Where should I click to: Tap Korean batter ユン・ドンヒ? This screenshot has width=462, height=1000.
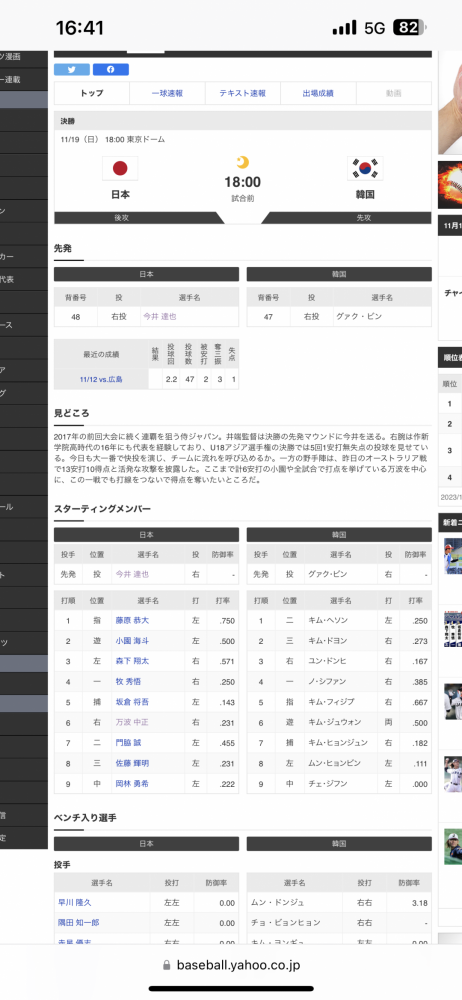coord(330,661)
